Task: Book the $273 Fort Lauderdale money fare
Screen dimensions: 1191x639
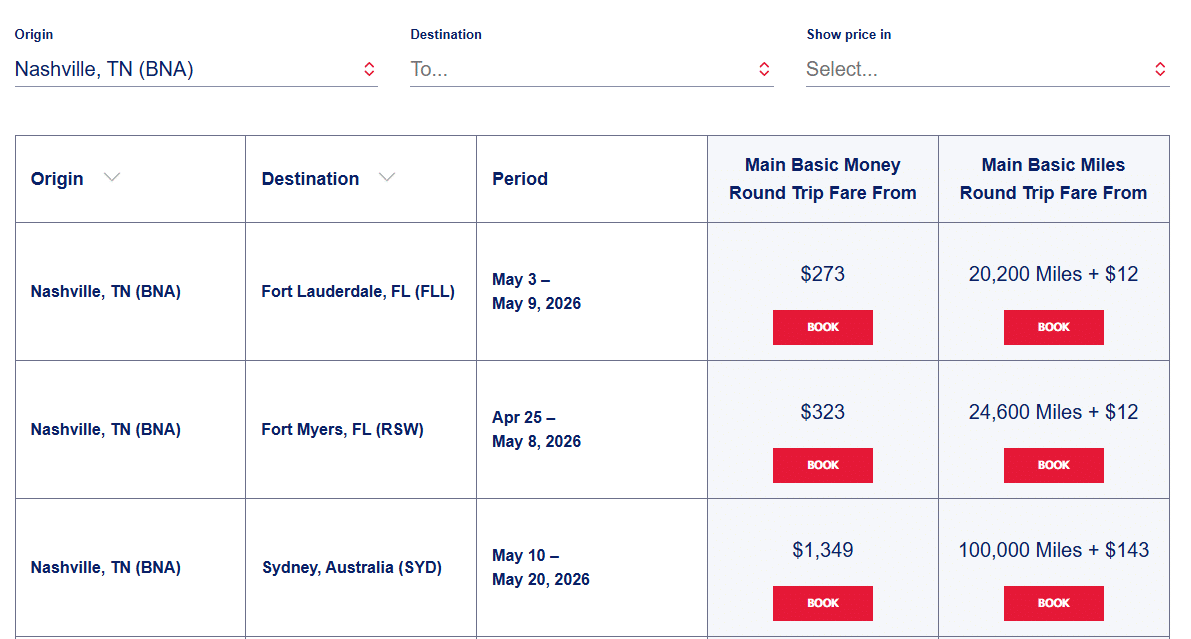Action: [x=822, y=327]
